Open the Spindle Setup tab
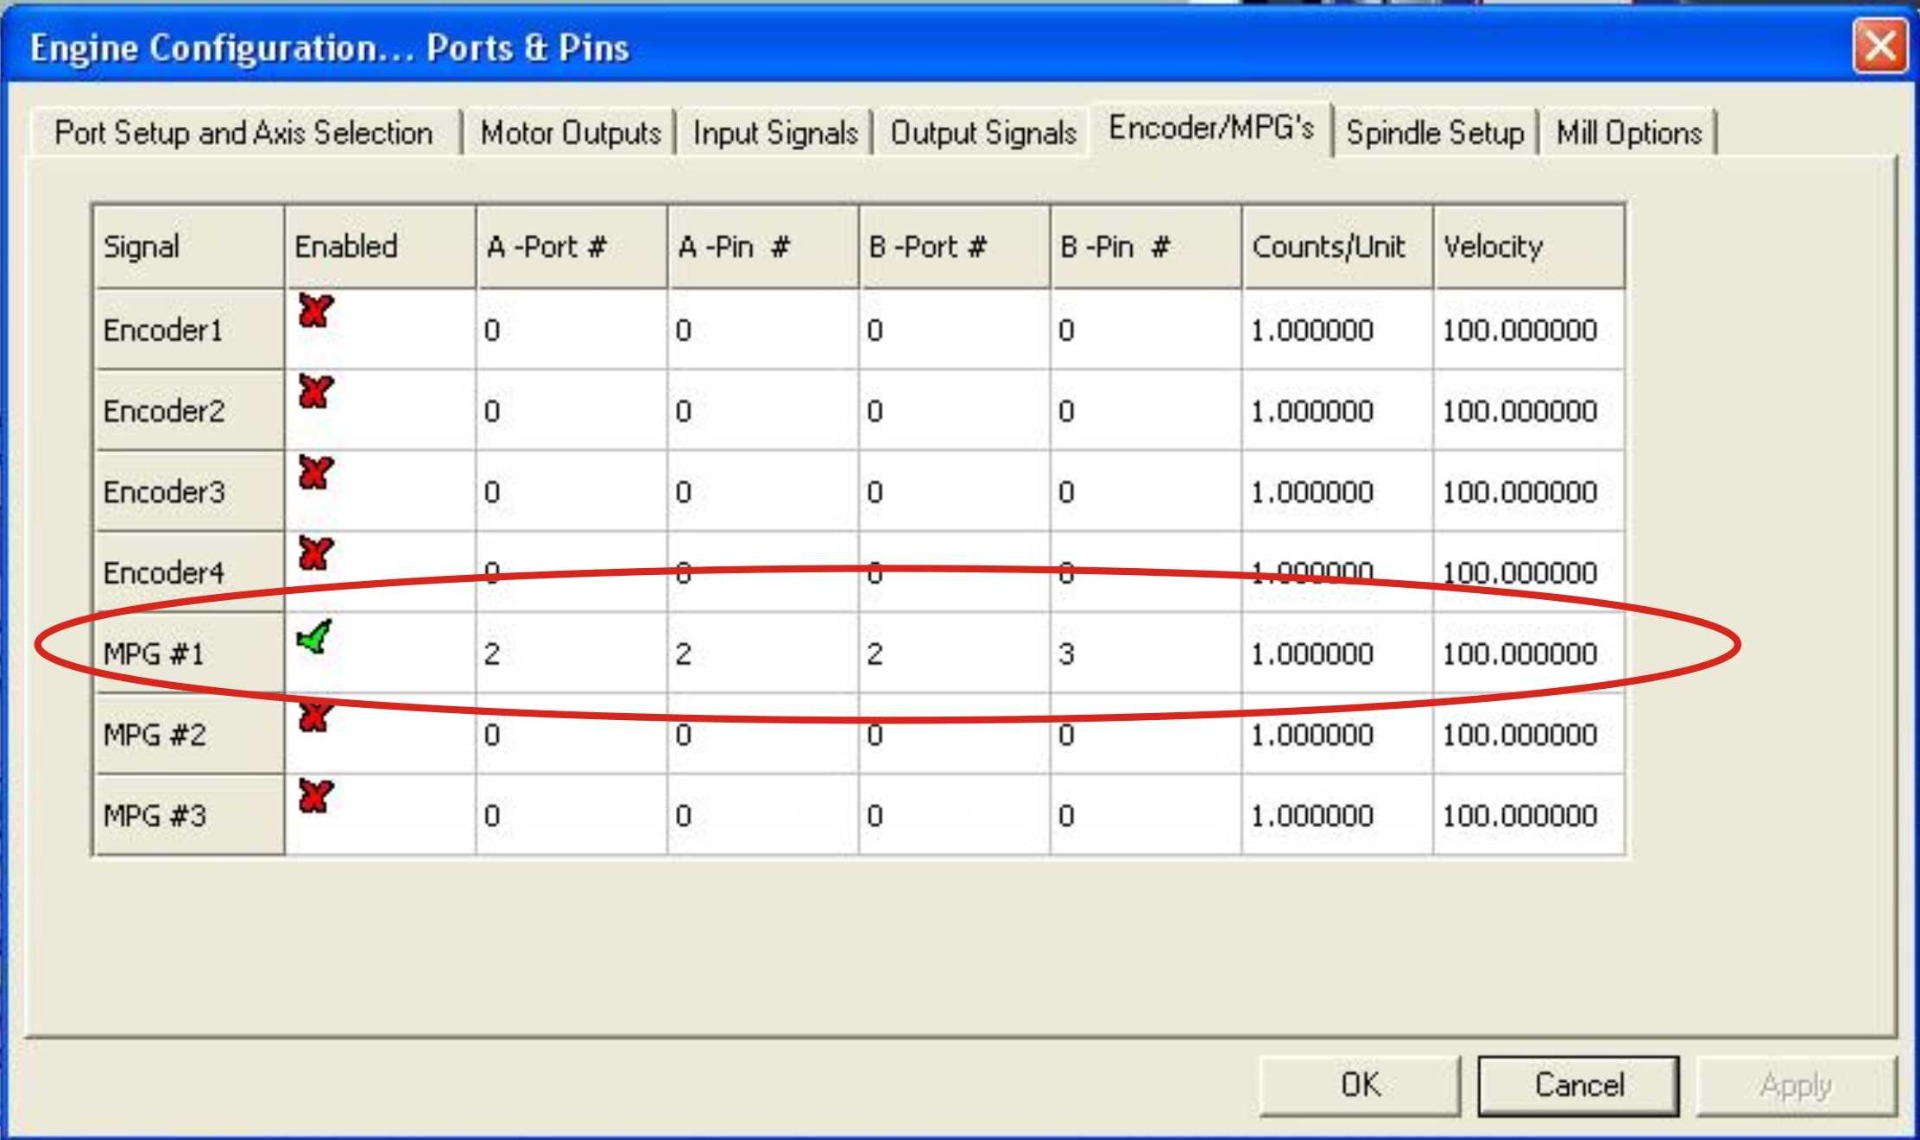This screenshot has height=1140, width=1920. coord(1434,131)
